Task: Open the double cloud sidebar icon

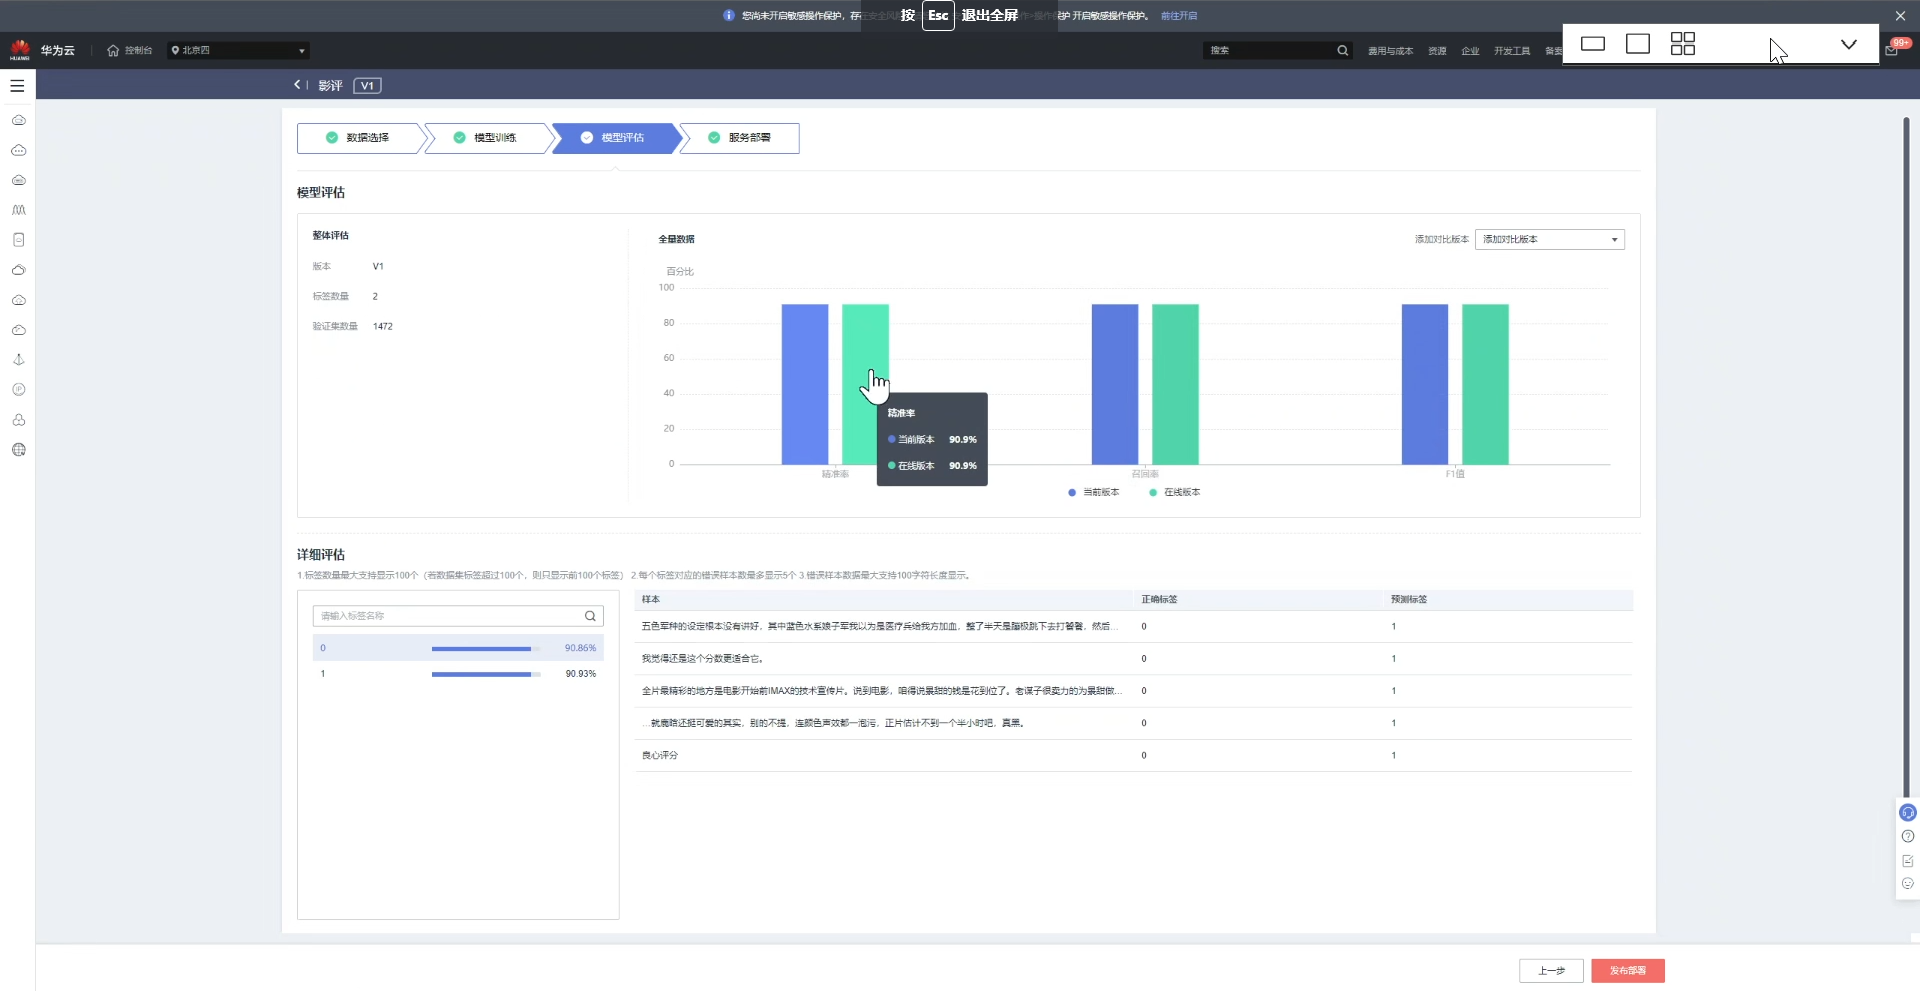Action: [x=18, y=270]
